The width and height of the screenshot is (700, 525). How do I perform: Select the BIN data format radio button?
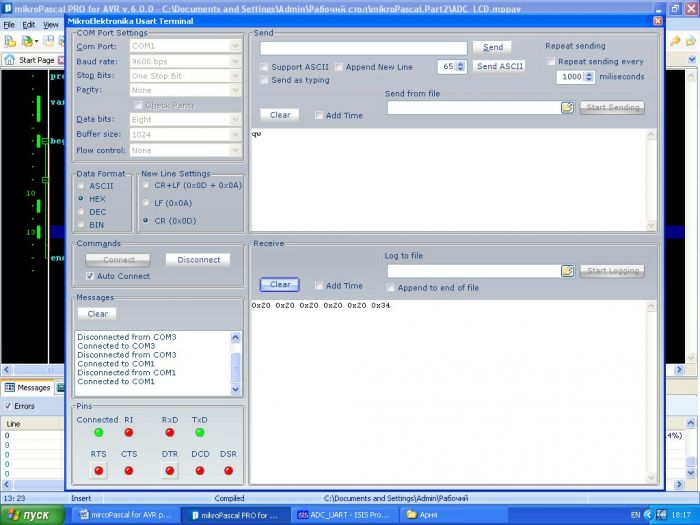81,225
